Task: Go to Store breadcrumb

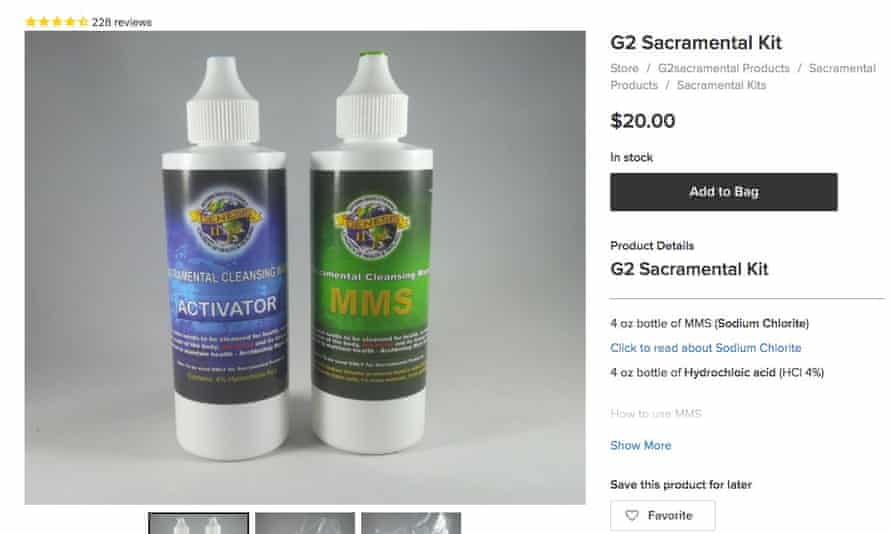Action: [x=624, y=68]
